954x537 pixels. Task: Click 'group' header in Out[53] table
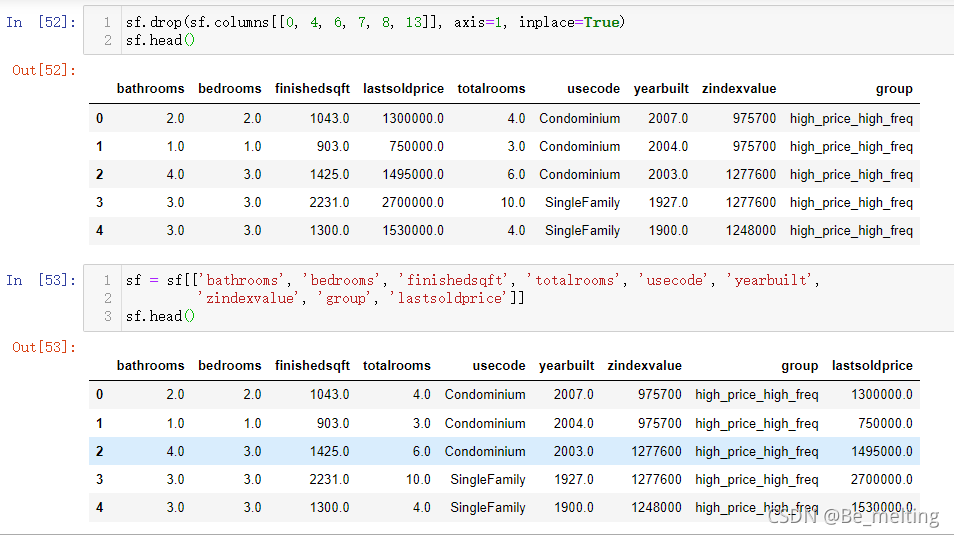pos(799,366)
